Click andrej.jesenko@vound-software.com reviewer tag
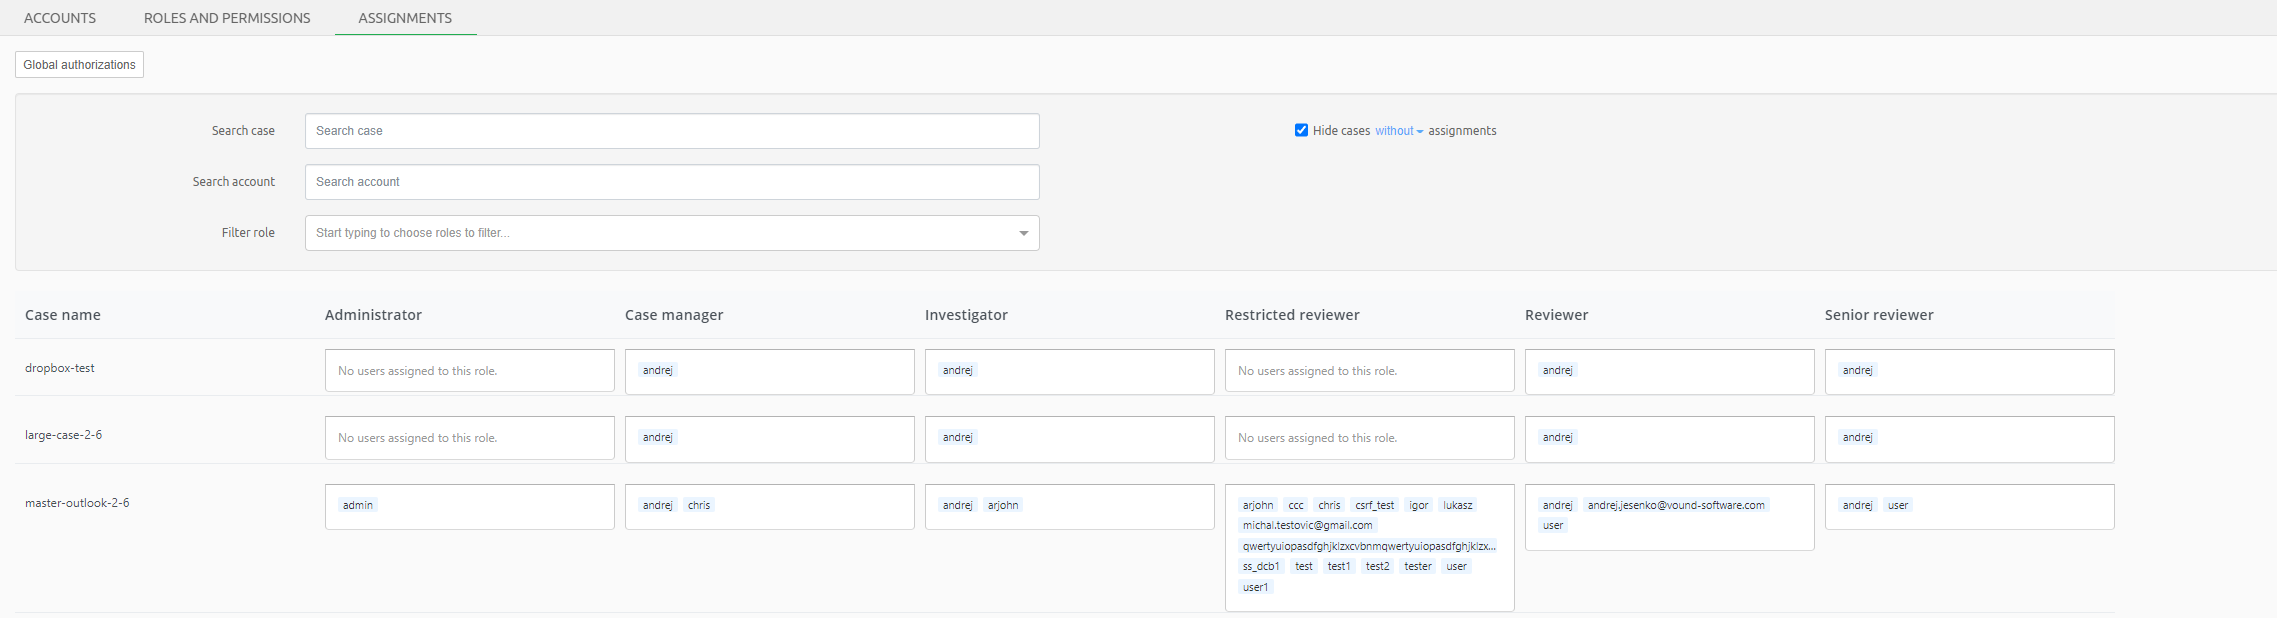Image resolution: width=2277 pixels, height=618 pixels. click(1675, 505)
